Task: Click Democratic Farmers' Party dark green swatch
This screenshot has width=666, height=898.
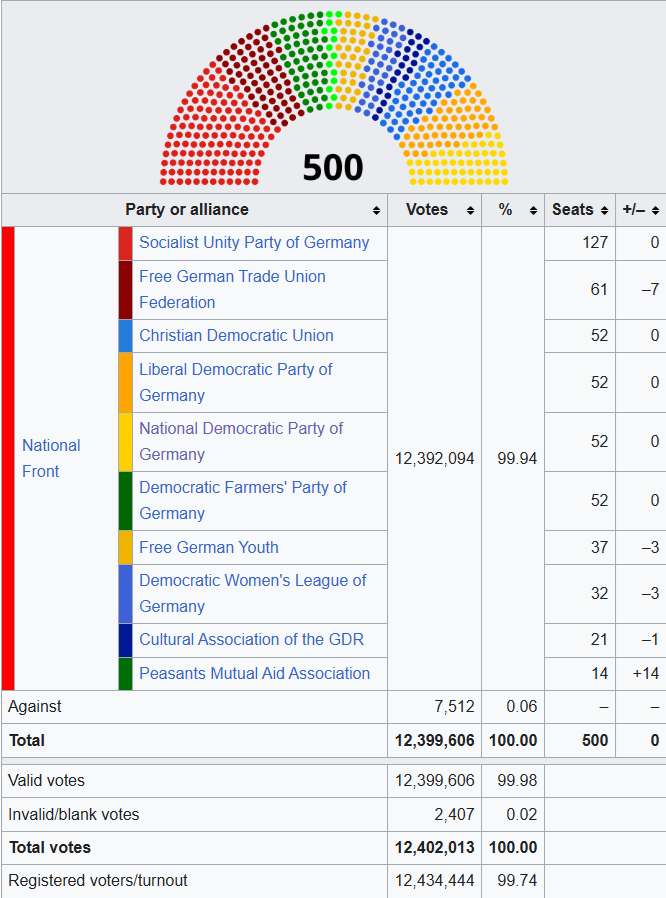Action: 125,501
